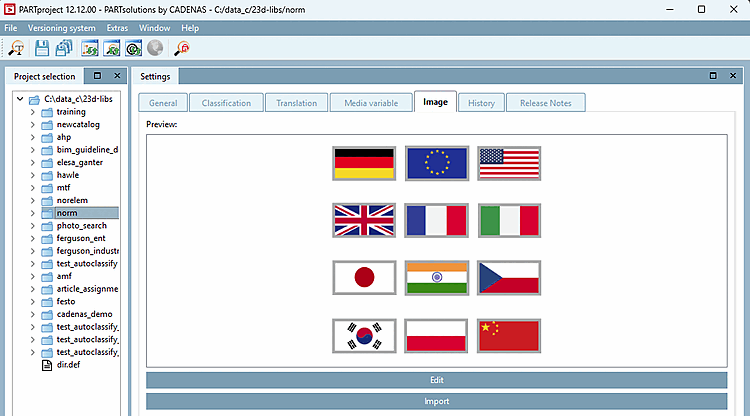Open the Window menu
The image size is (750, 416).
pyautogui.click(x=154, y=28)
